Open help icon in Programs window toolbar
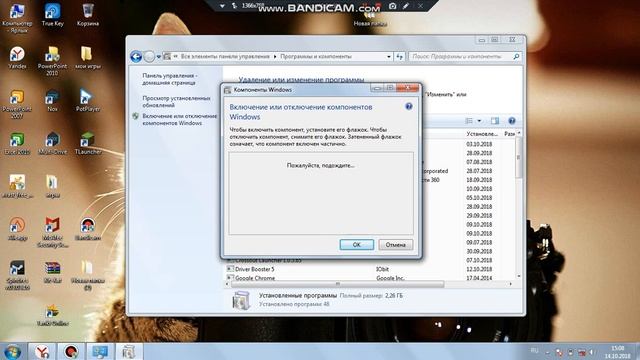The image size is (640, 360). pos(511,121)
